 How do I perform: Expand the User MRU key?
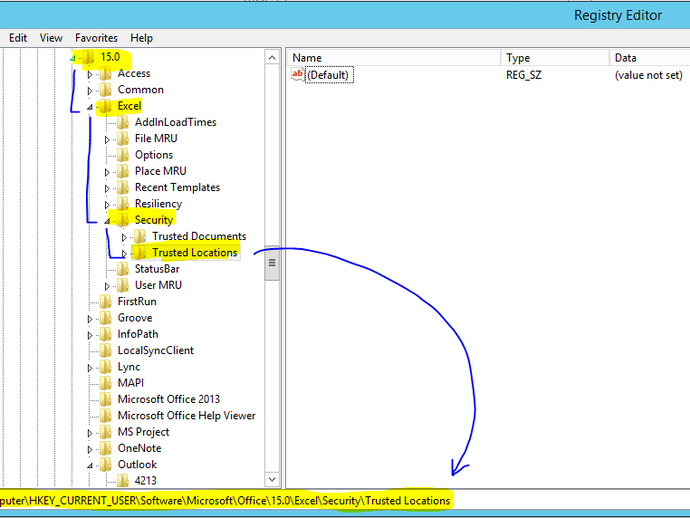pos(107,286)
